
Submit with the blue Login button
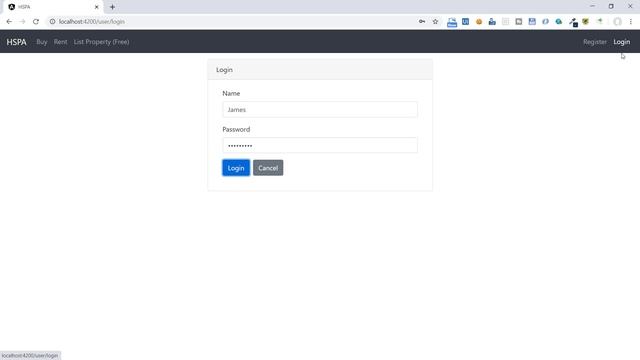[x=236, y=168]
